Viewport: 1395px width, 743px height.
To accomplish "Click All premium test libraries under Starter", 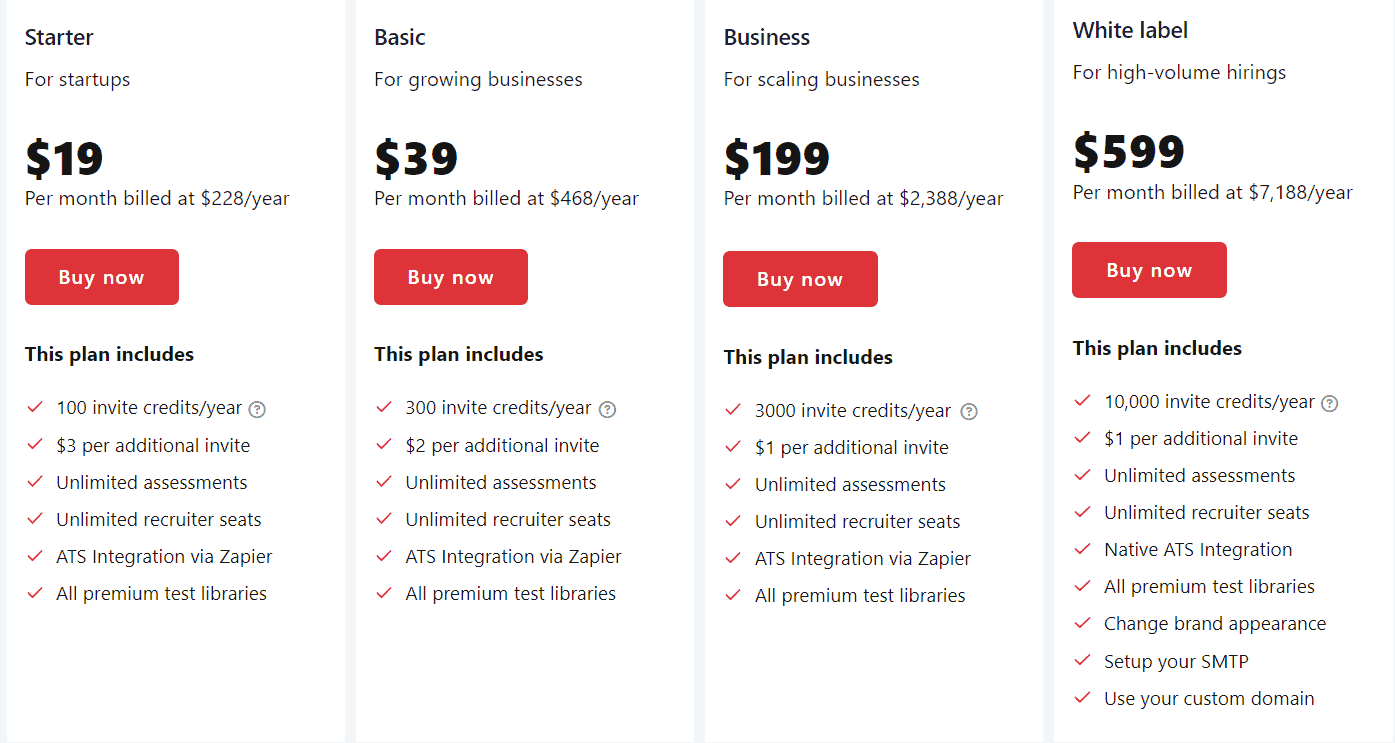I will [162, 593].
